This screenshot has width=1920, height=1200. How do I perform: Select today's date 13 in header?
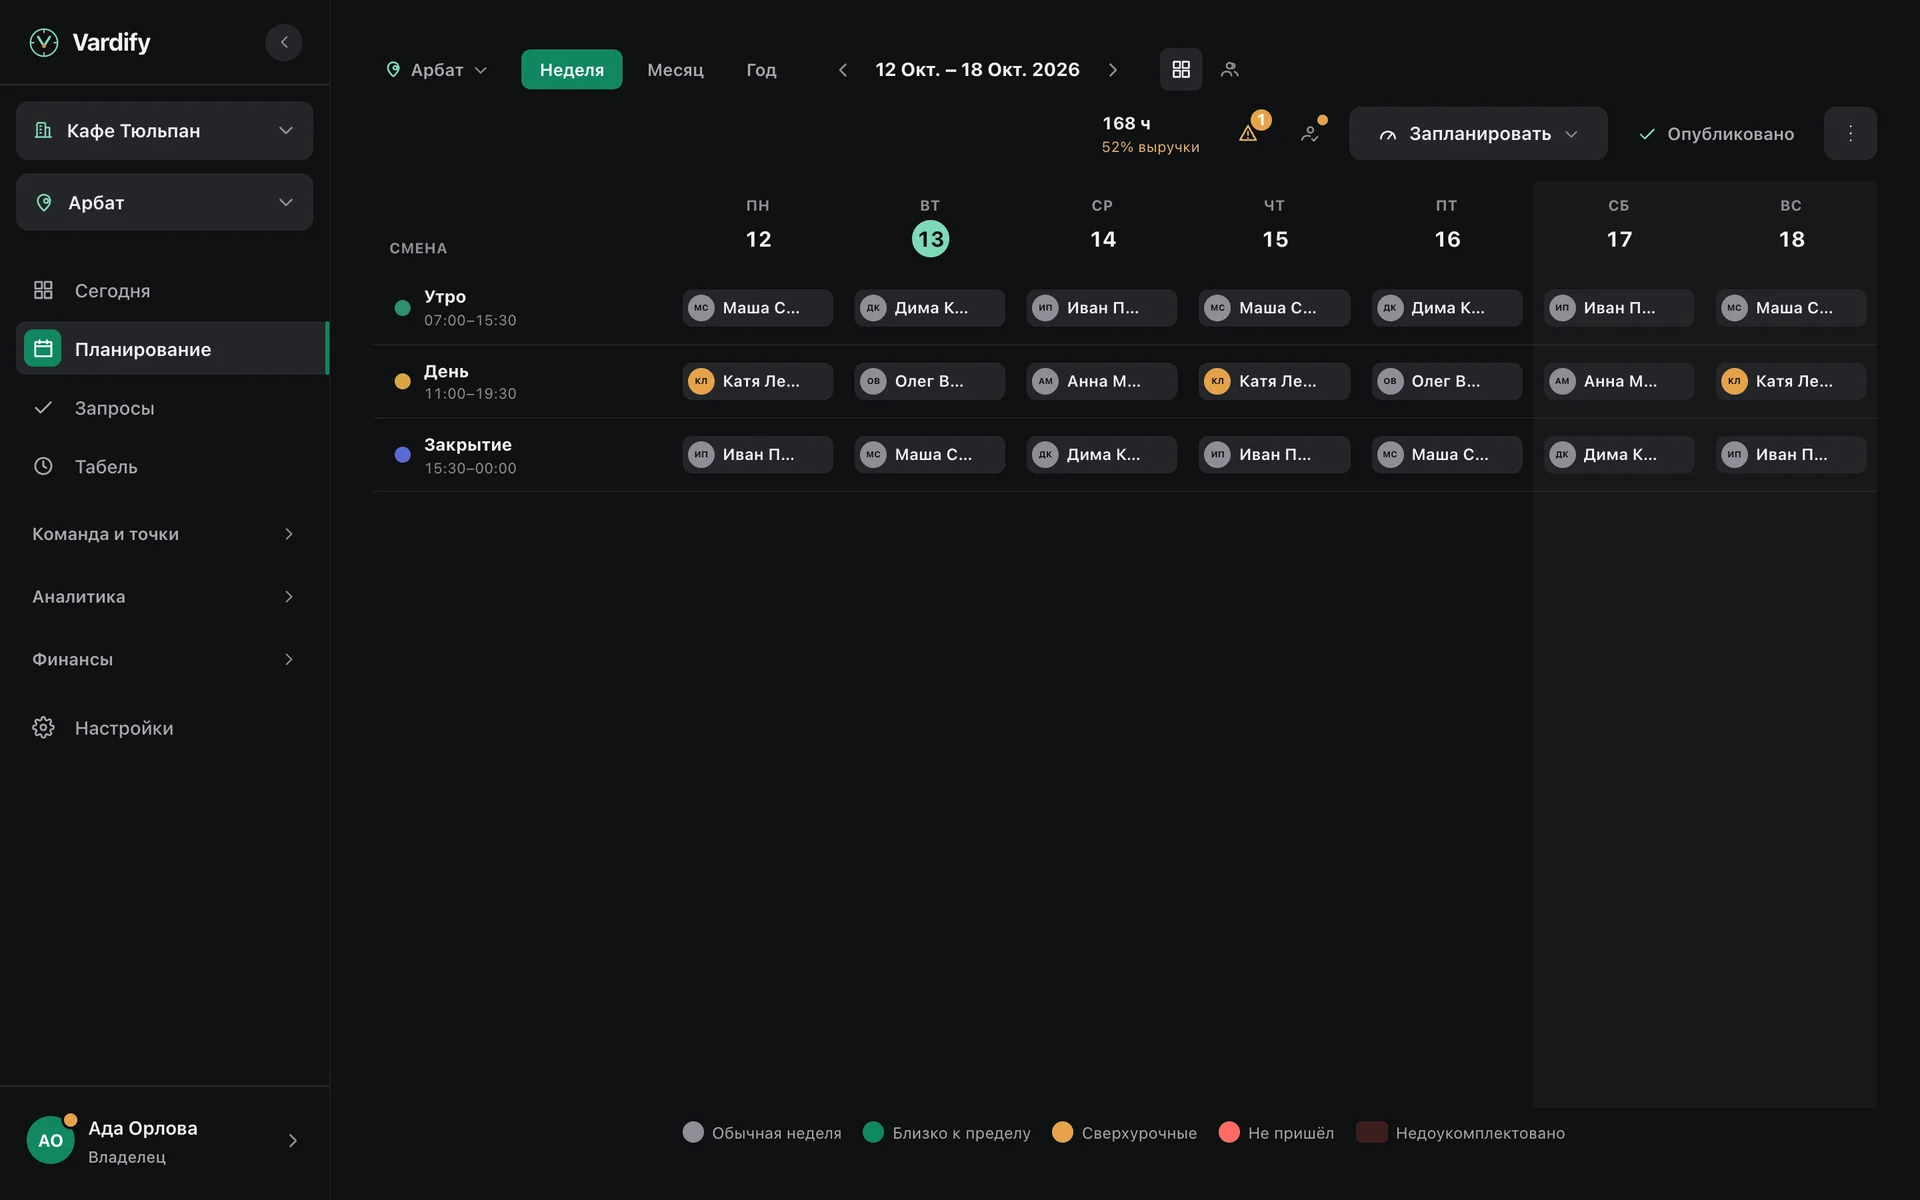click(x=931, y=239)
